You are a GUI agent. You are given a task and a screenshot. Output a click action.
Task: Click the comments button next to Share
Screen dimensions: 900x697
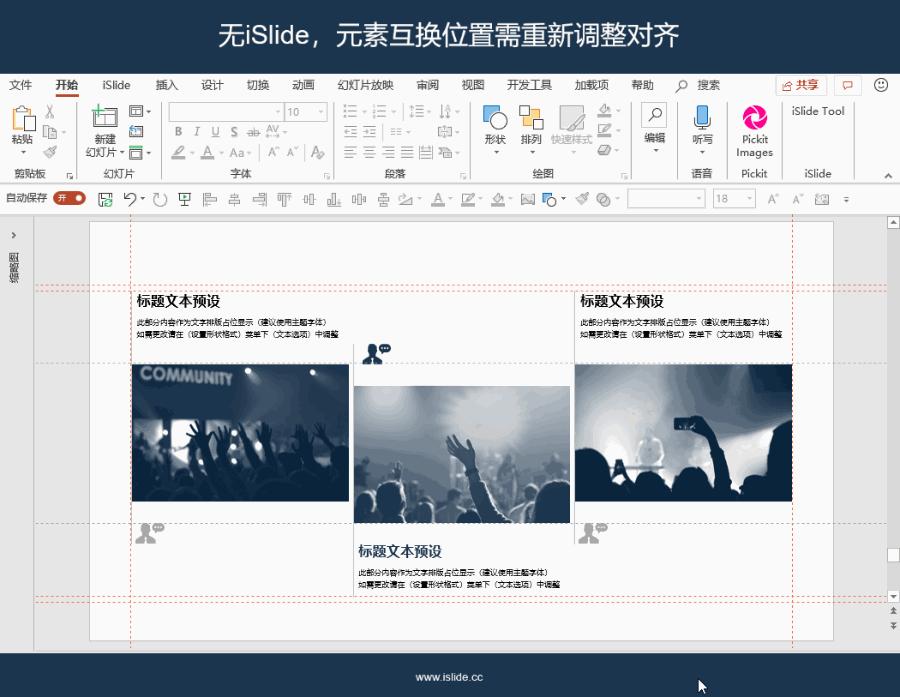847,86
